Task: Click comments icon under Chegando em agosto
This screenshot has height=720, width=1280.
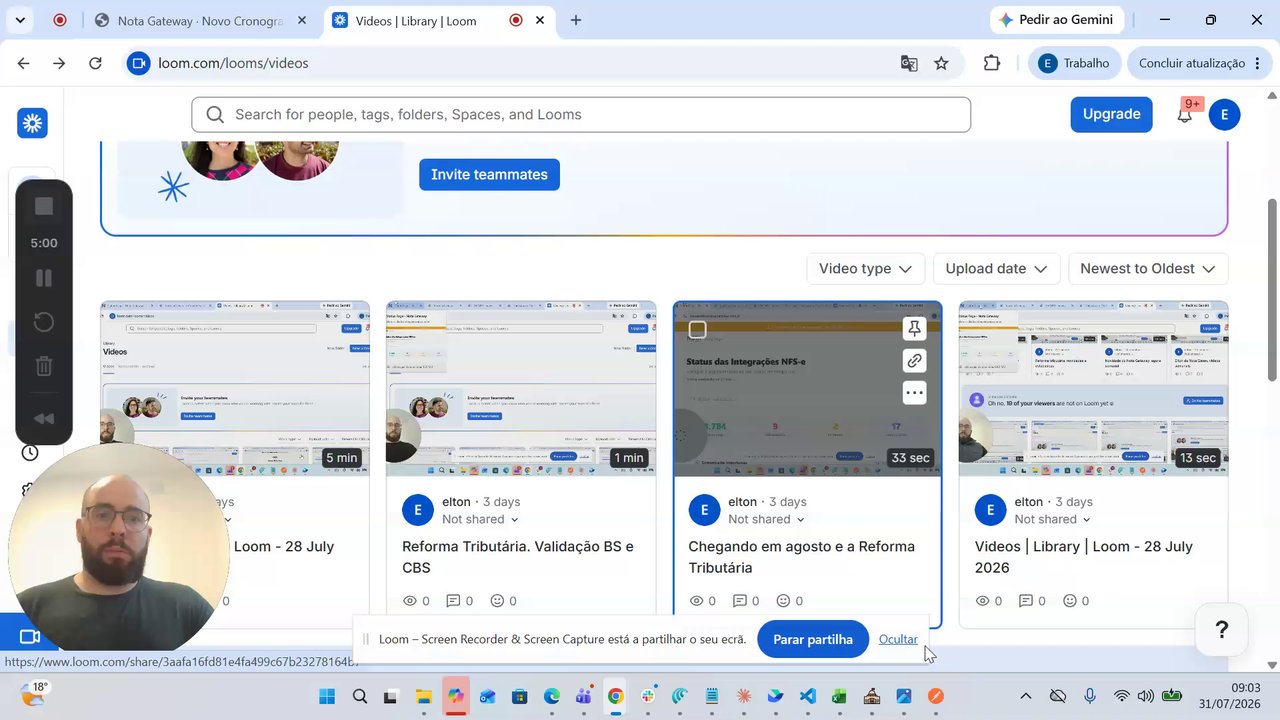Action: coord(739,601)
